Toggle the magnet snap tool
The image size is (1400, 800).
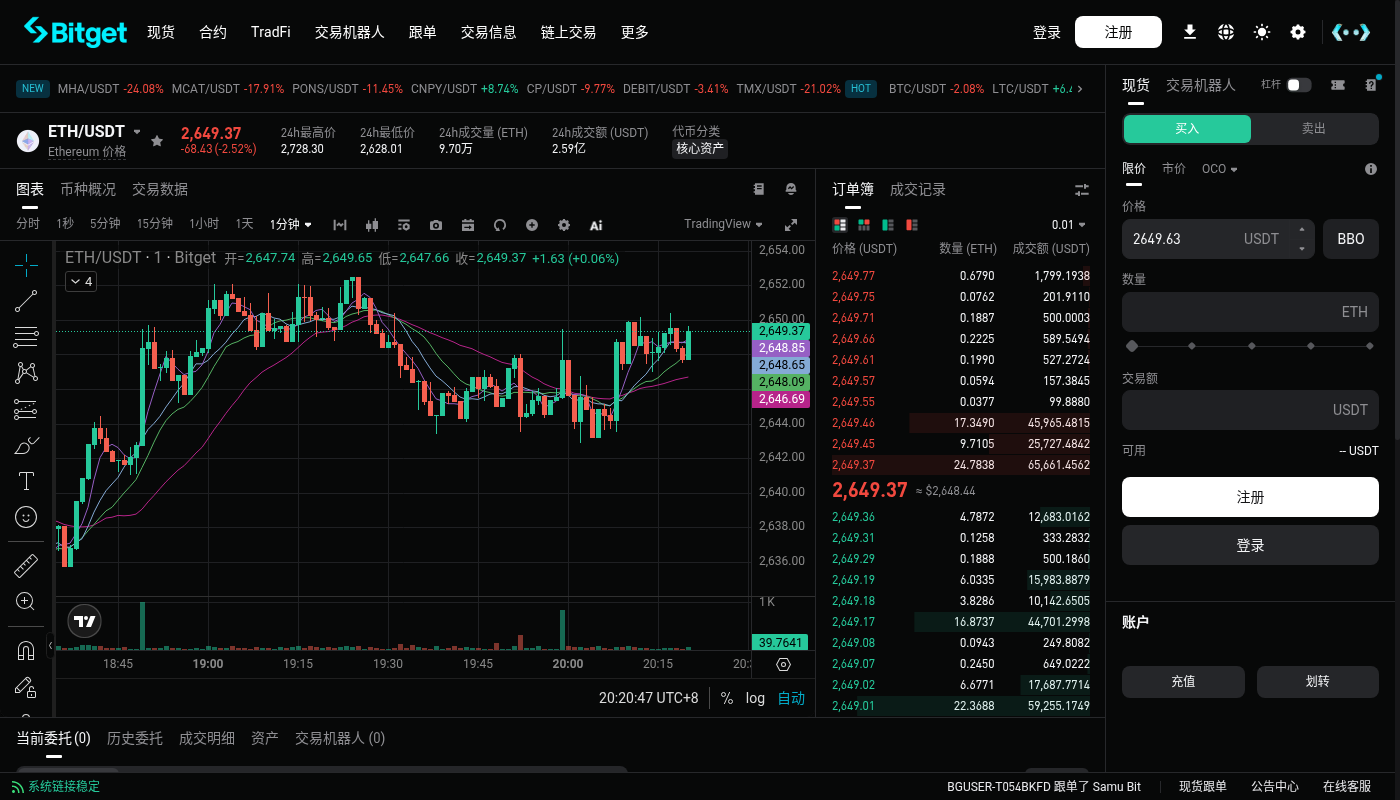click(x=26, y=651)
